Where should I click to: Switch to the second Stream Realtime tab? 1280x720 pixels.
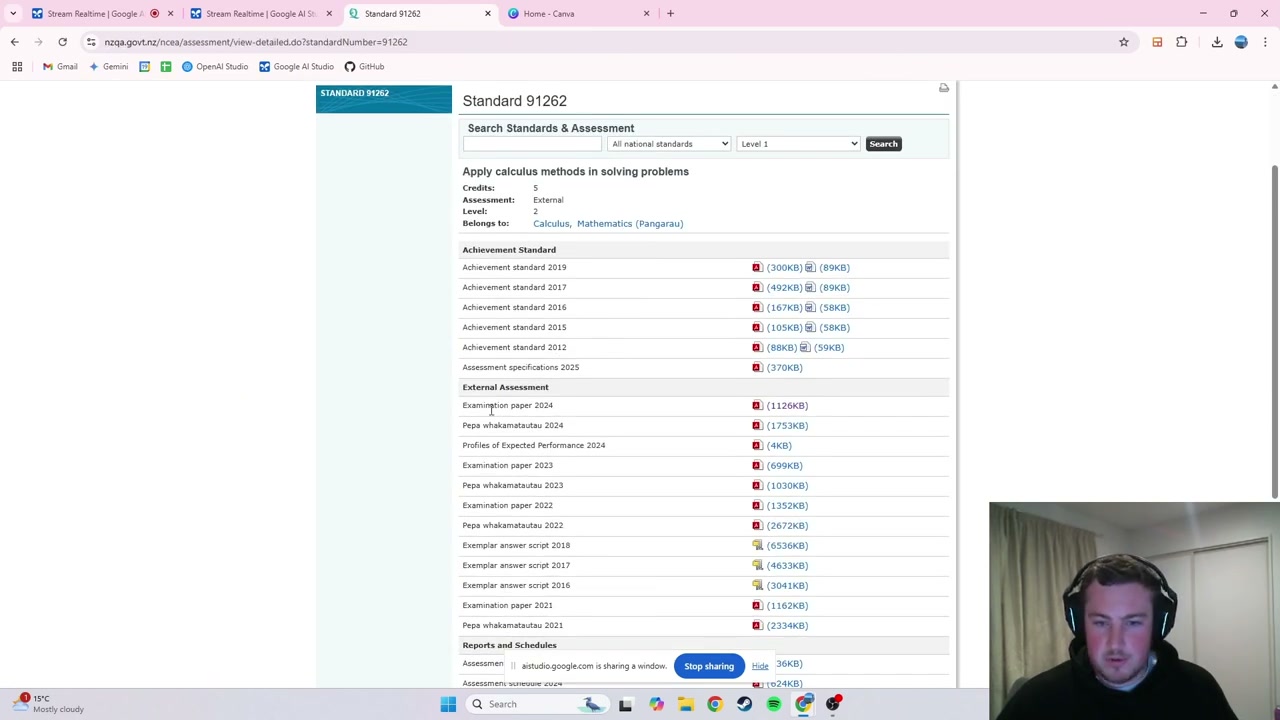click(x=262, y=13)
